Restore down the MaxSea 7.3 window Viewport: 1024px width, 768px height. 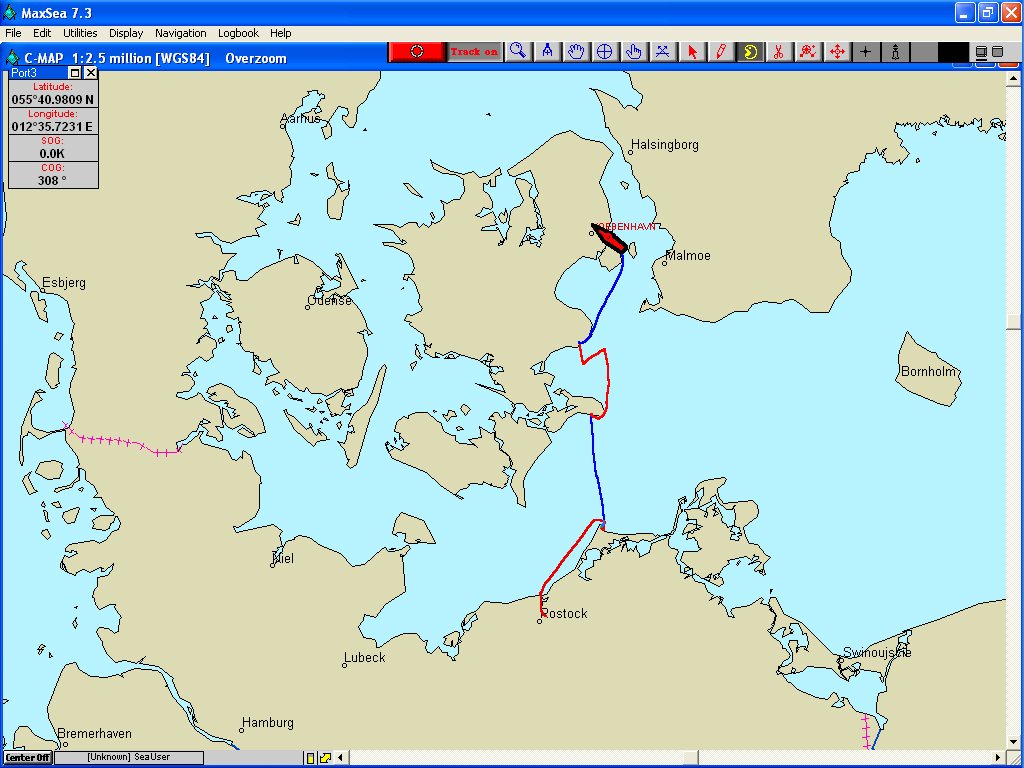click(988, 12)
